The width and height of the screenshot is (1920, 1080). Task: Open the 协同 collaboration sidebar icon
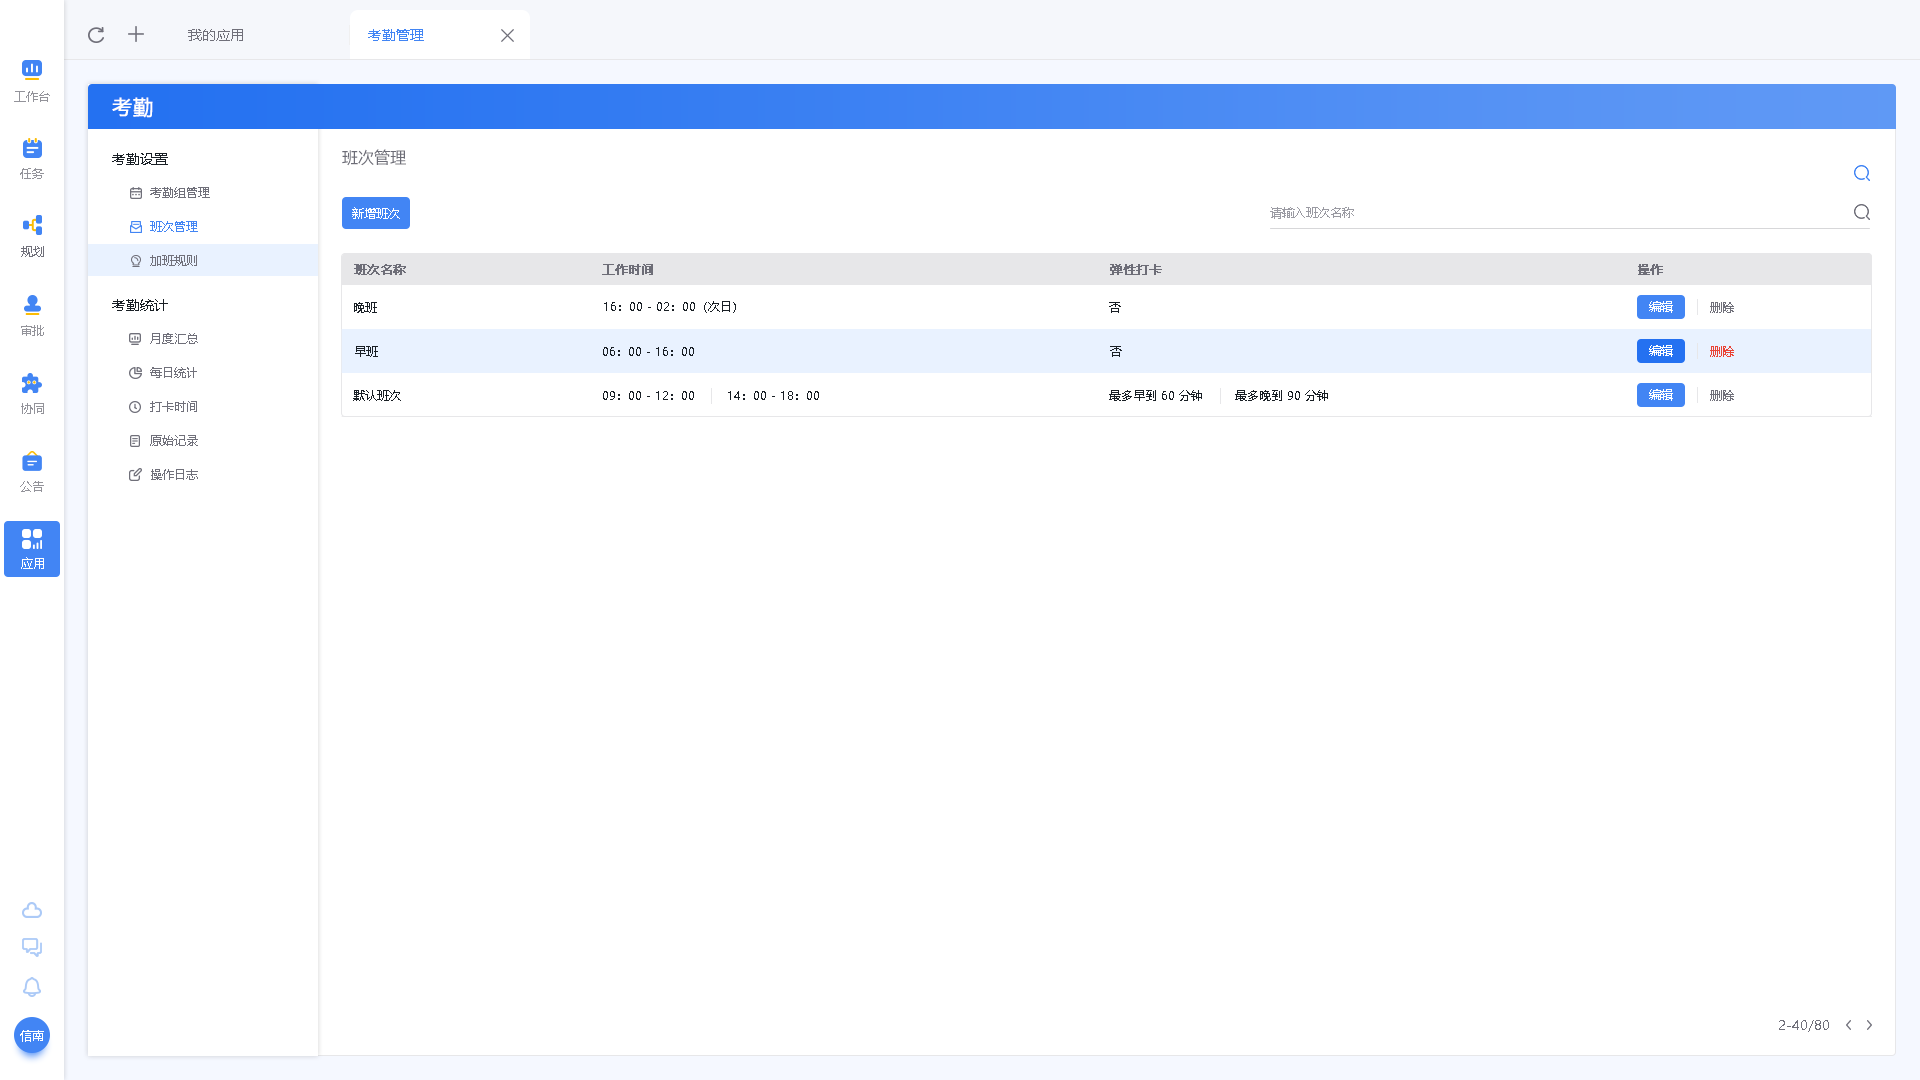[32, 394]
